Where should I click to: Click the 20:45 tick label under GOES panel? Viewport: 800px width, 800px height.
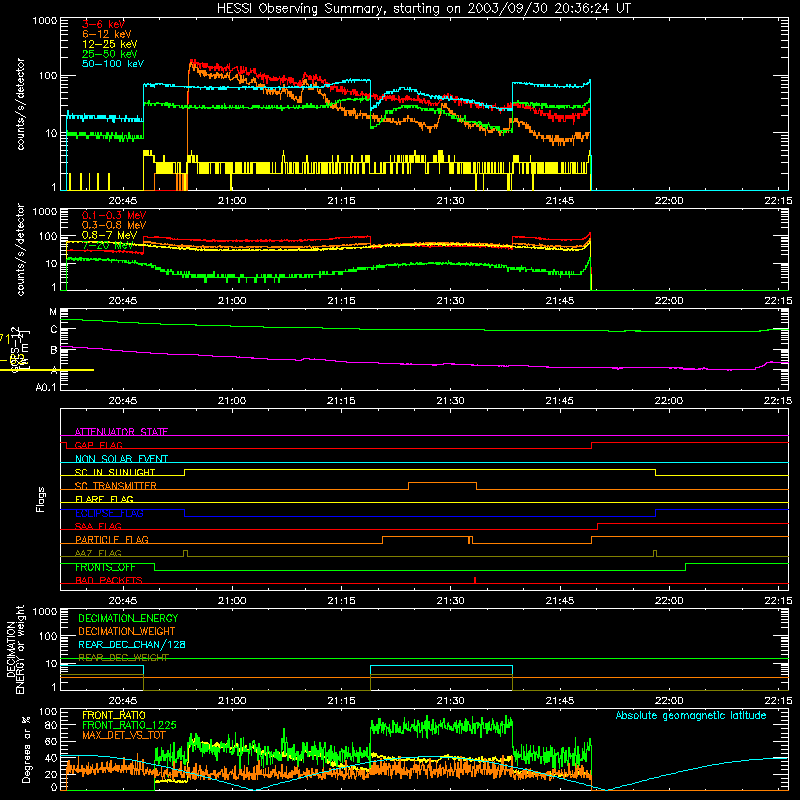[123, 401]
